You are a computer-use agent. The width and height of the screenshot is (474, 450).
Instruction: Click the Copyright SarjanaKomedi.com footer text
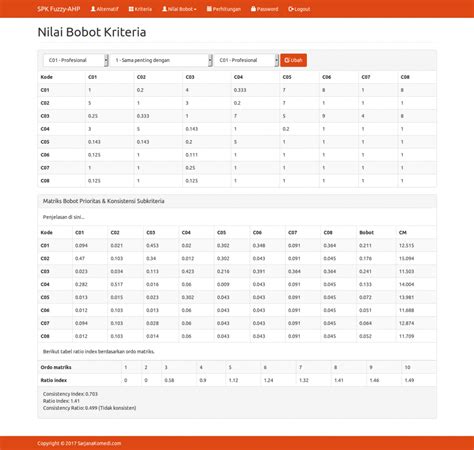(79, 443)
